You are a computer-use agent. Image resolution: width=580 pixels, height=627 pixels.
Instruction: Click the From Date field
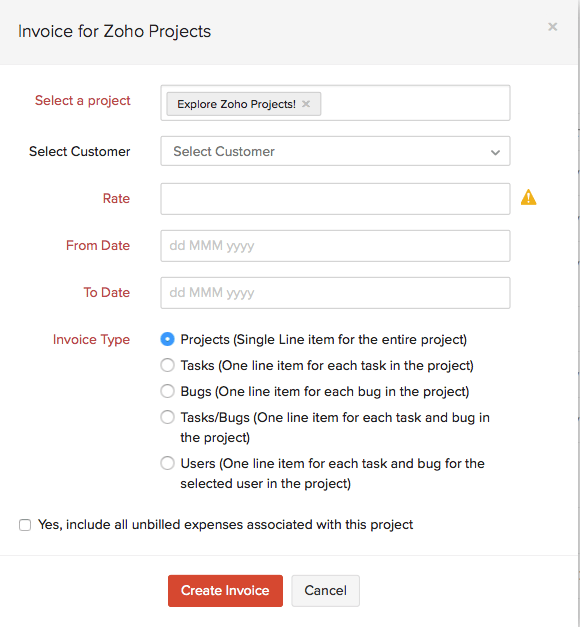pos(335,246)
